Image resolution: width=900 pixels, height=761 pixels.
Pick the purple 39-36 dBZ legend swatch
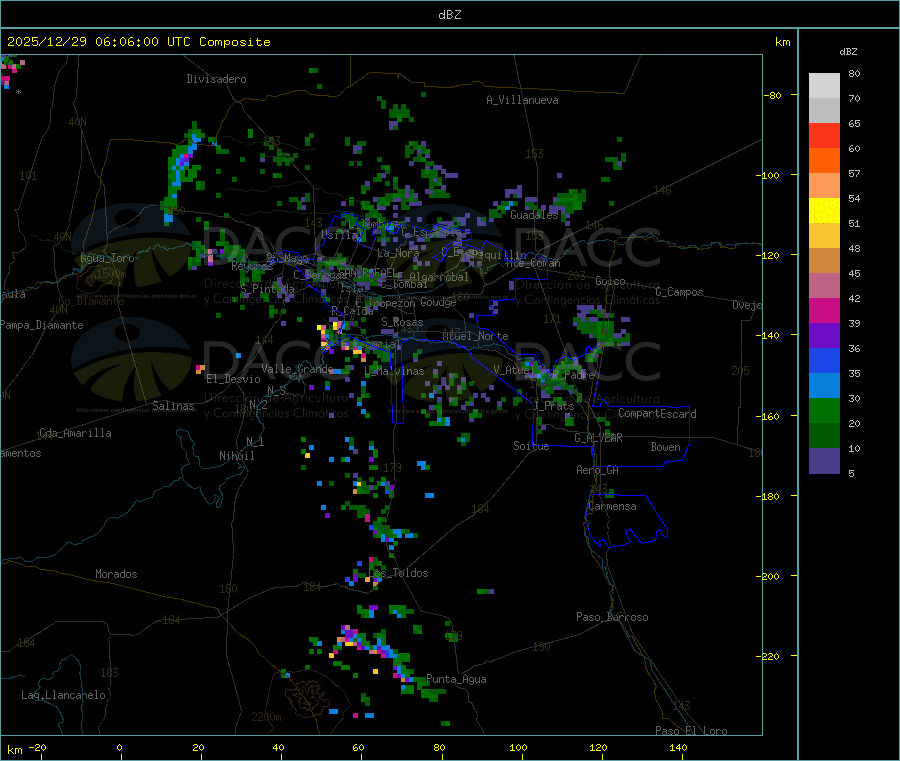pyautogui.click(x=824, y=336)
